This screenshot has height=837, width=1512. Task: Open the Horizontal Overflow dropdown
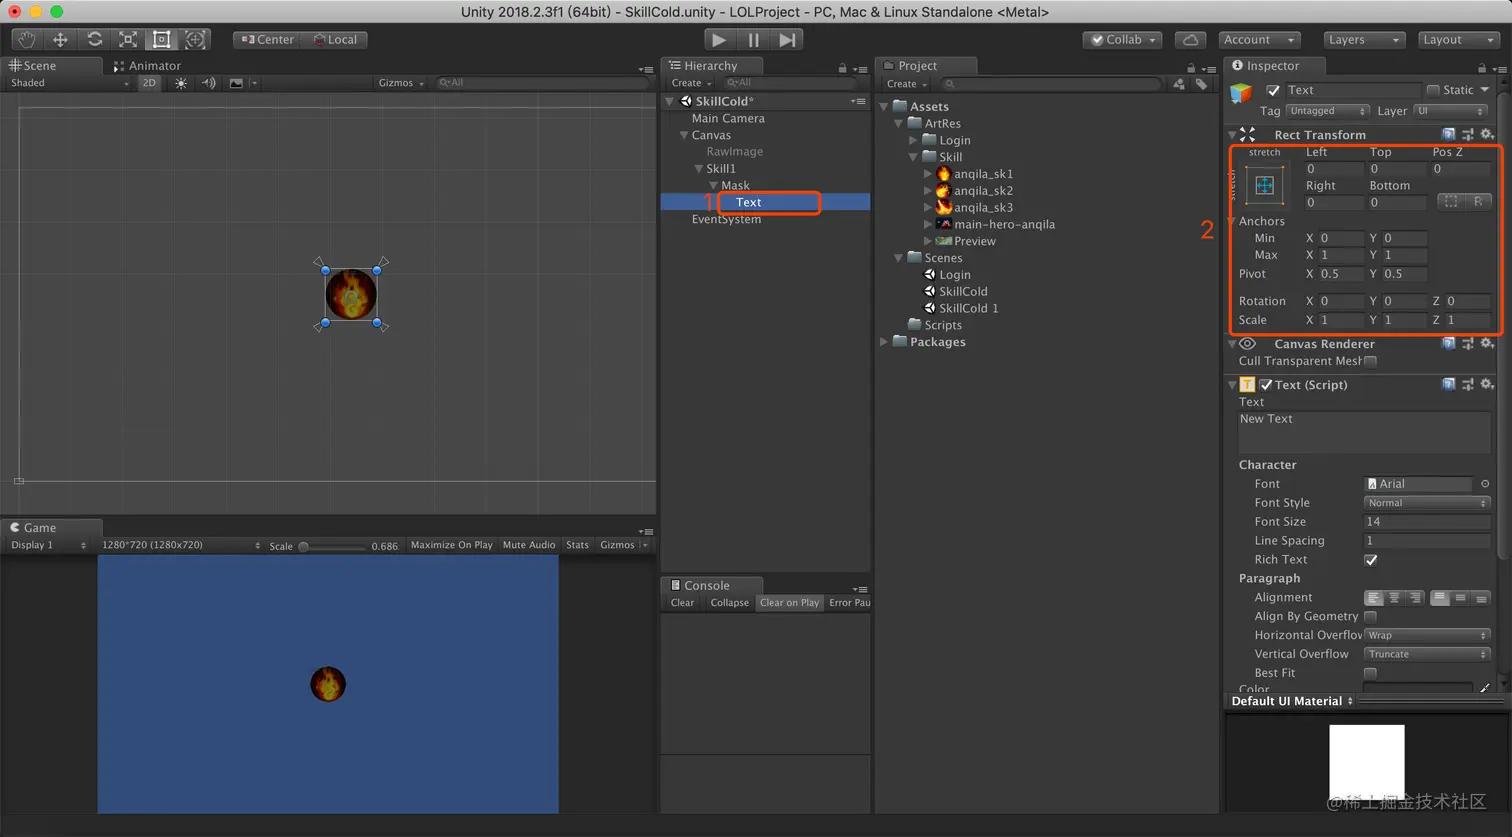point(1427,635)
